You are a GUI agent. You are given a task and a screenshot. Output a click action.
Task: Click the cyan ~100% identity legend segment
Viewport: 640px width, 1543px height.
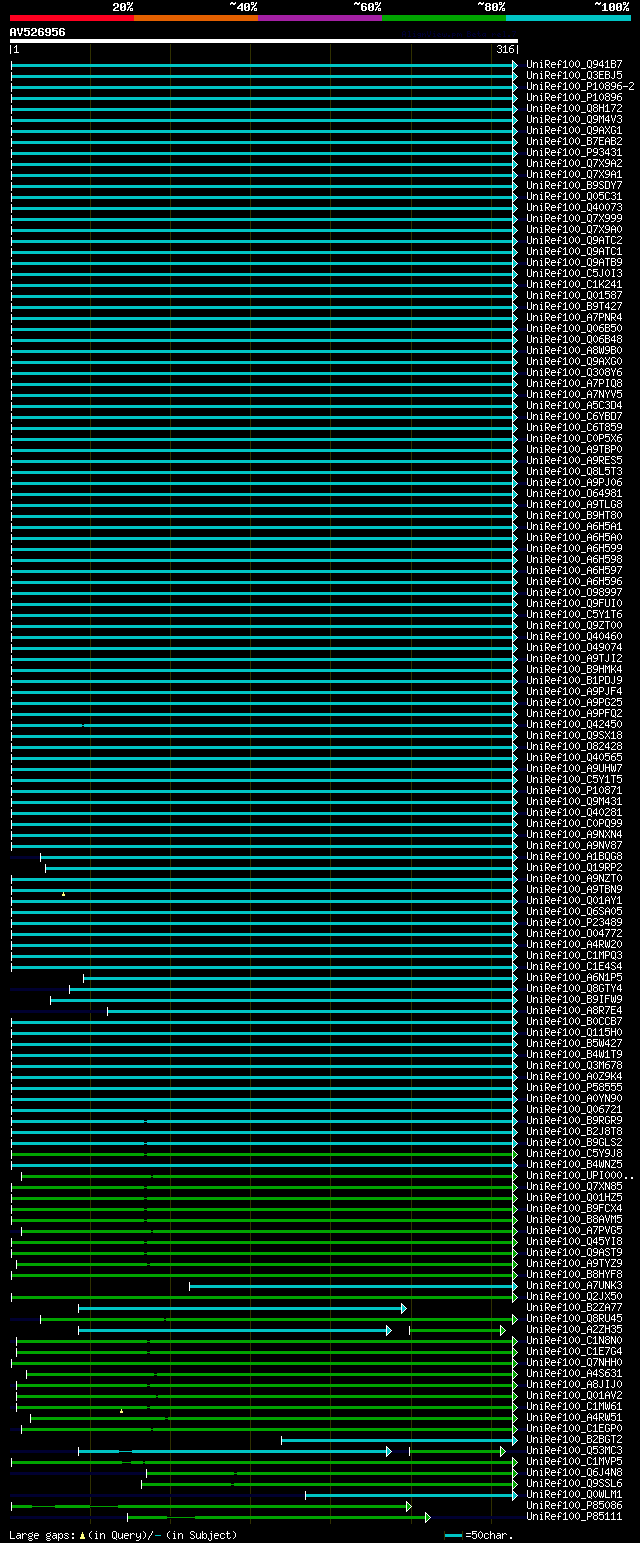point(567,18)
